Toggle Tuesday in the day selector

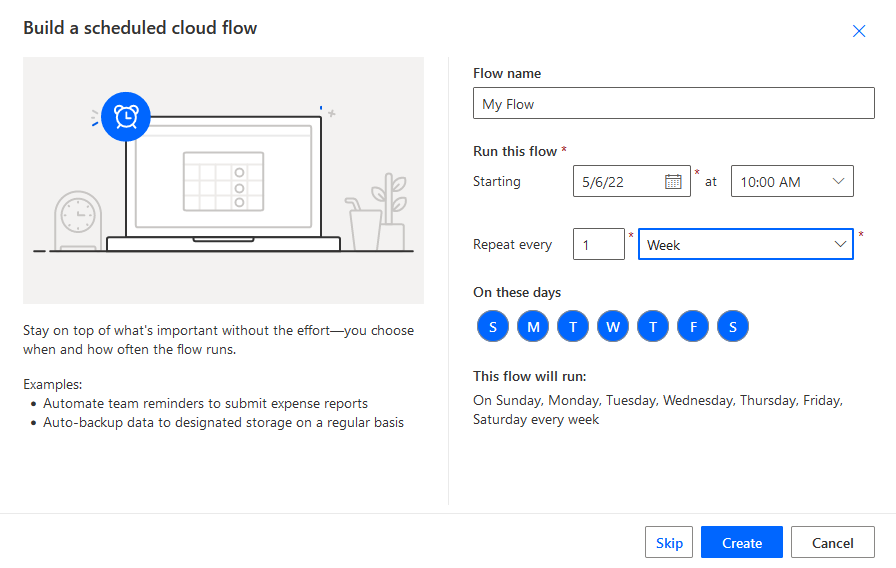click(573, 326)
